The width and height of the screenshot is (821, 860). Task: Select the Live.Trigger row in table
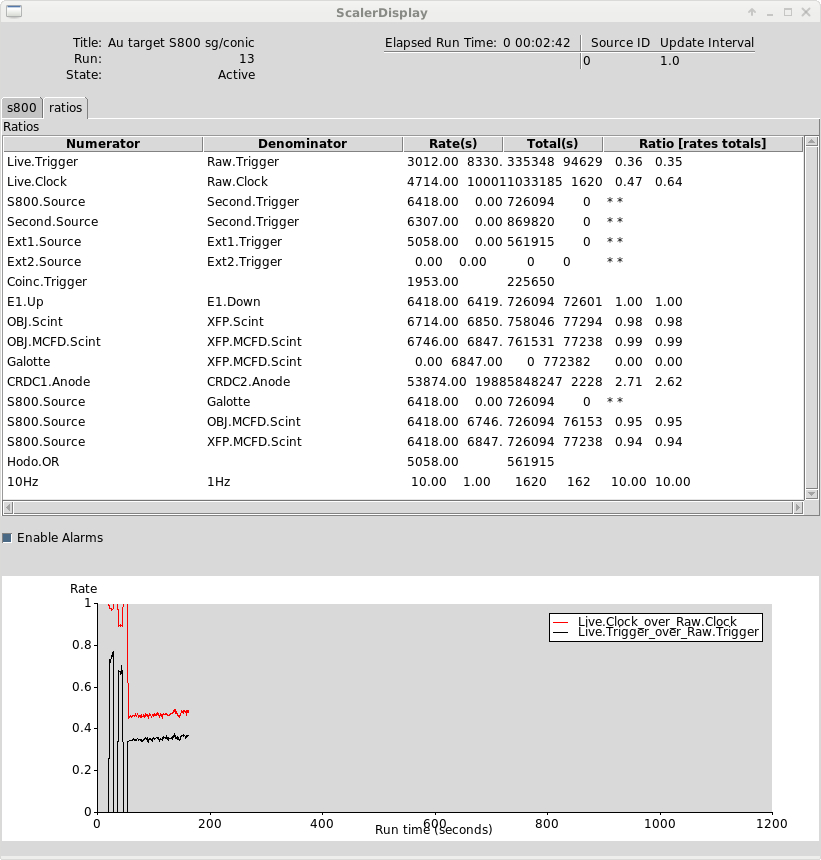pyautogui.click(x=403, y=162)
